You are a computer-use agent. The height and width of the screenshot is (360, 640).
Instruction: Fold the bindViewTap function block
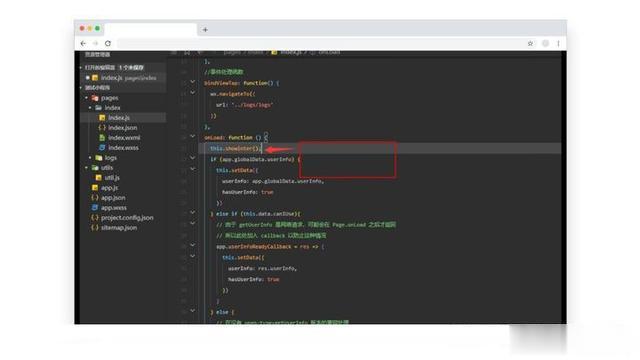[193, 82]
